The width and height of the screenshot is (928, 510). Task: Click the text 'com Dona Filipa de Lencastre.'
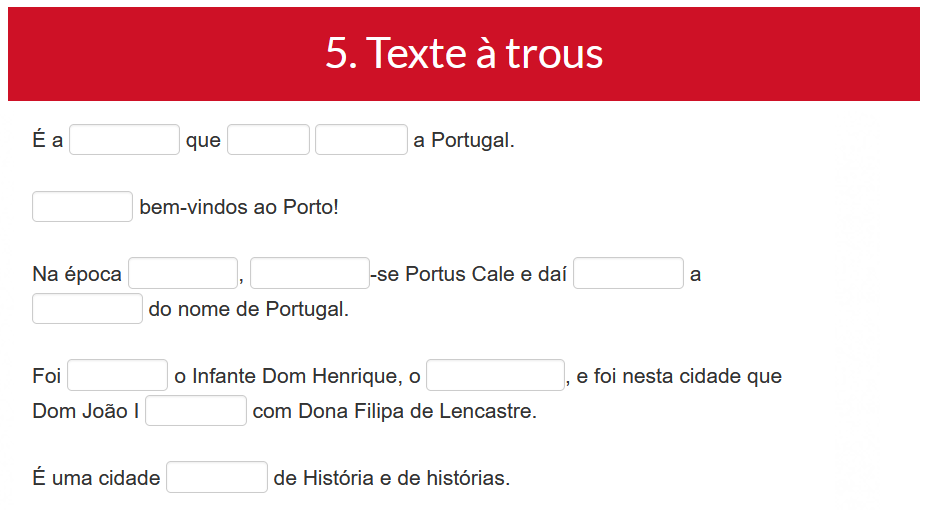click(395, 411)
